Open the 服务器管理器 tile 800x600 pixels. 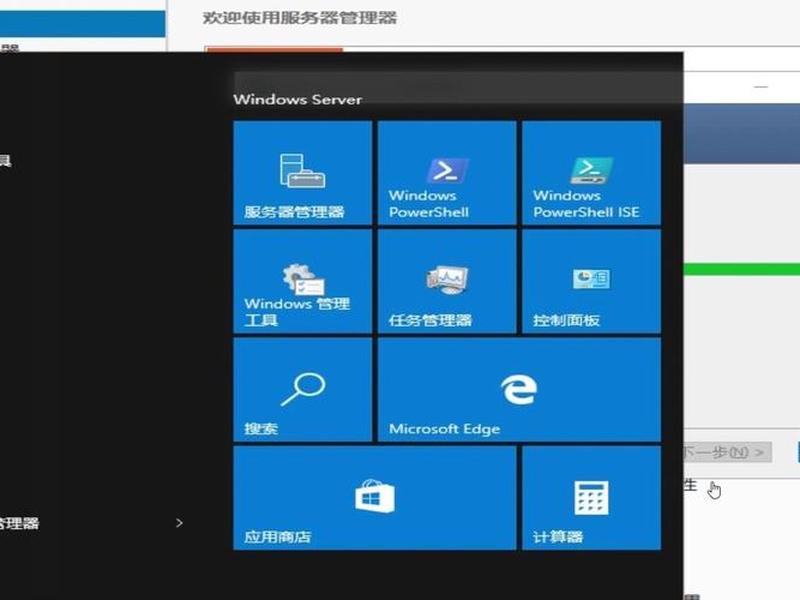click(303, 172)
